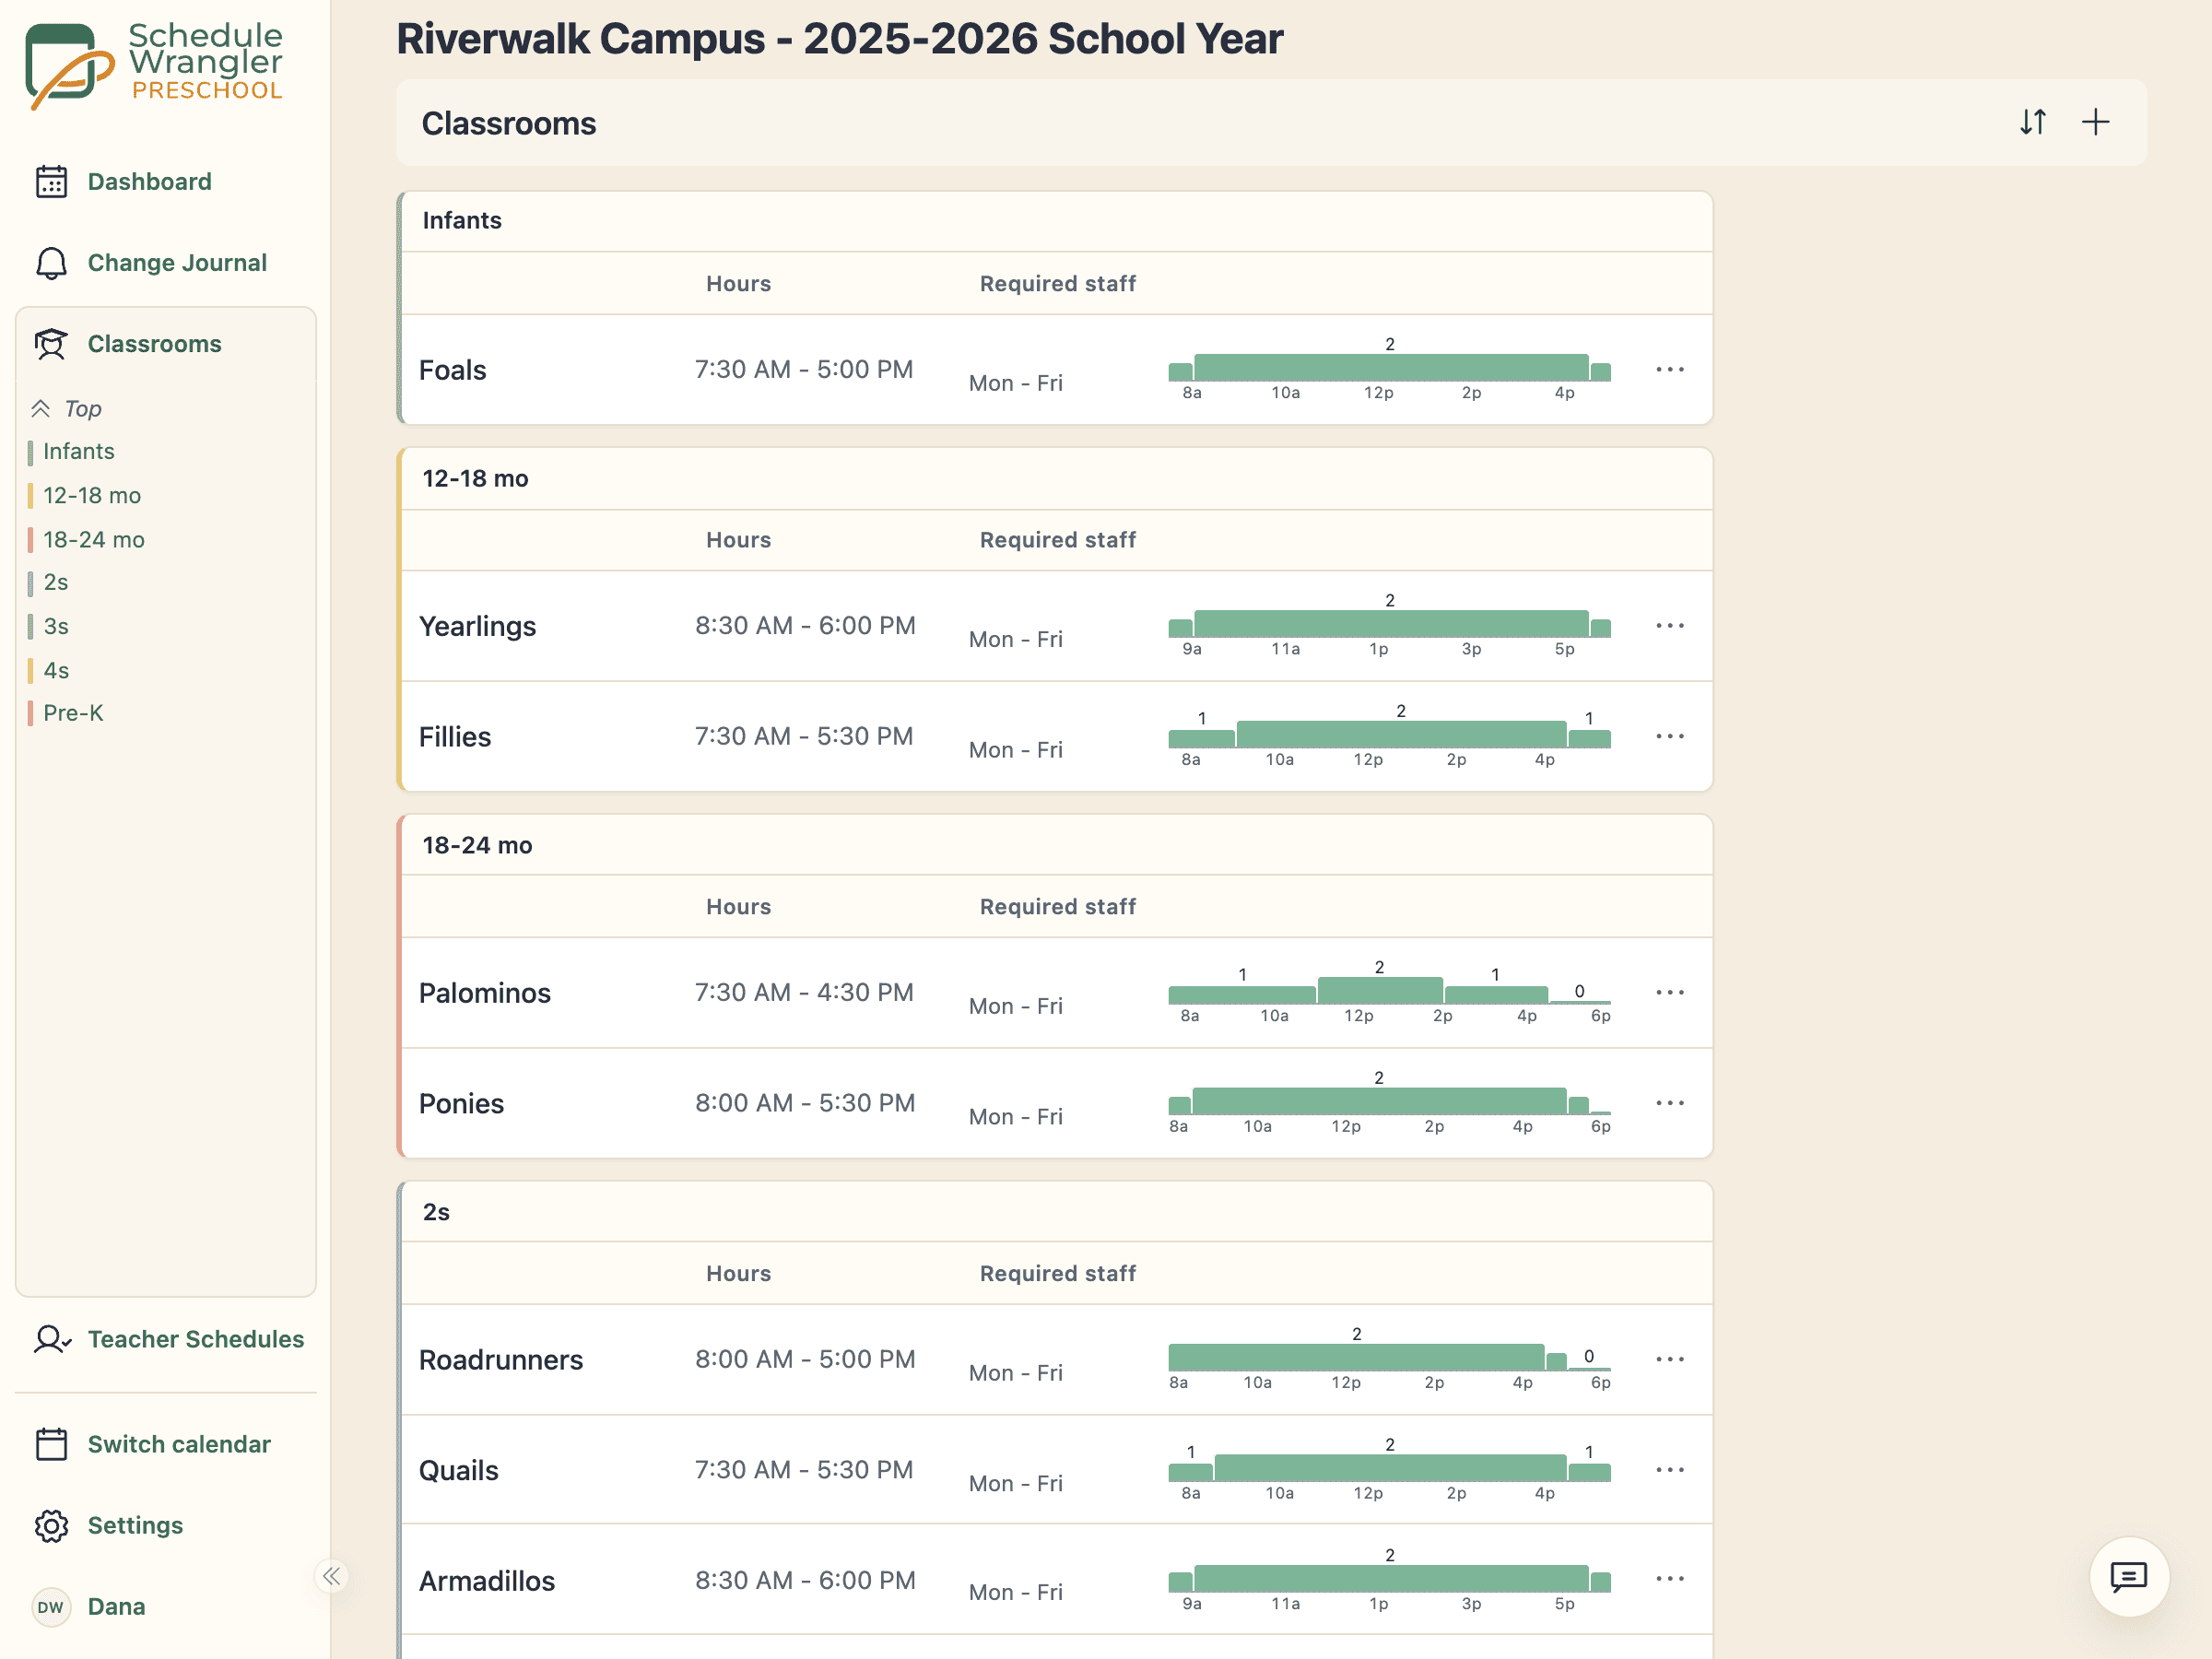Click Quails hours 7:30 AM - 5:30 PM

pyautogui.click(x=804, y=1470)
